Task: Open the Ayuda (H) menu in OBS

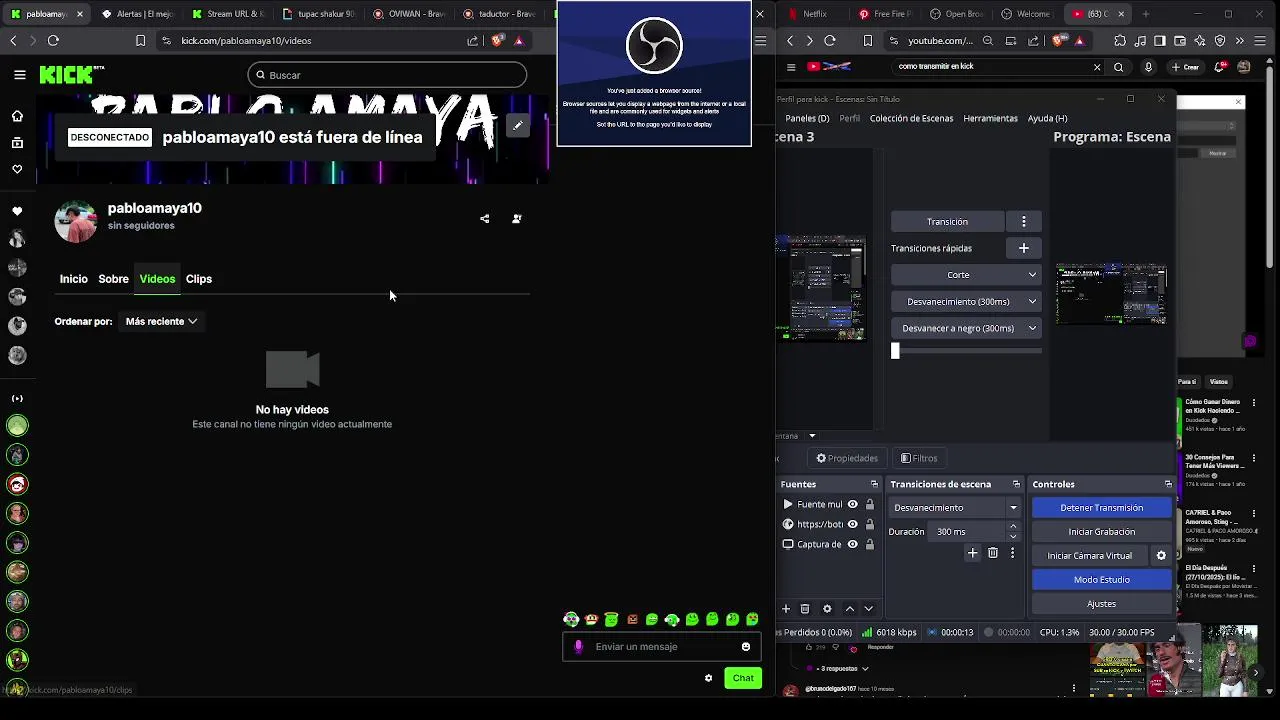Action: pos(1047,118)
